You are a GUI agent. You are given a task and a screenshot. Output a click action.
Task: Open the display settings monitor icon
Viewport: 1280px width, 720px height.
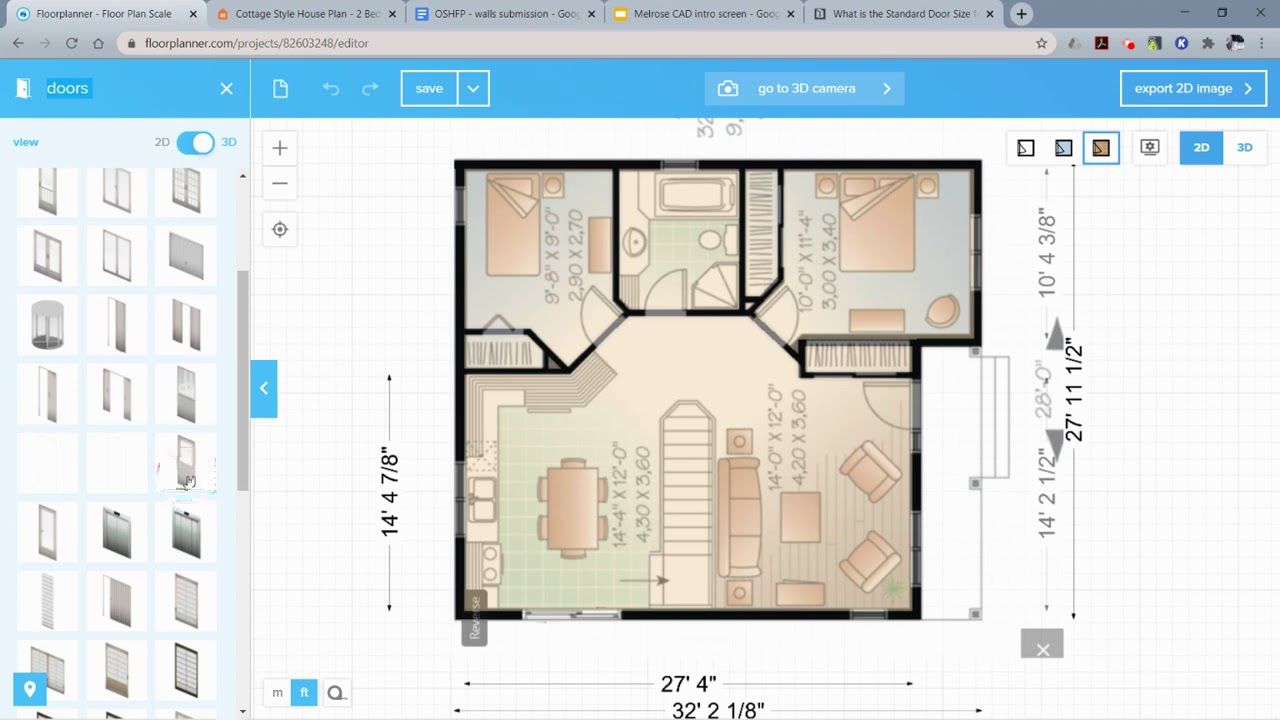point(1150,147)
